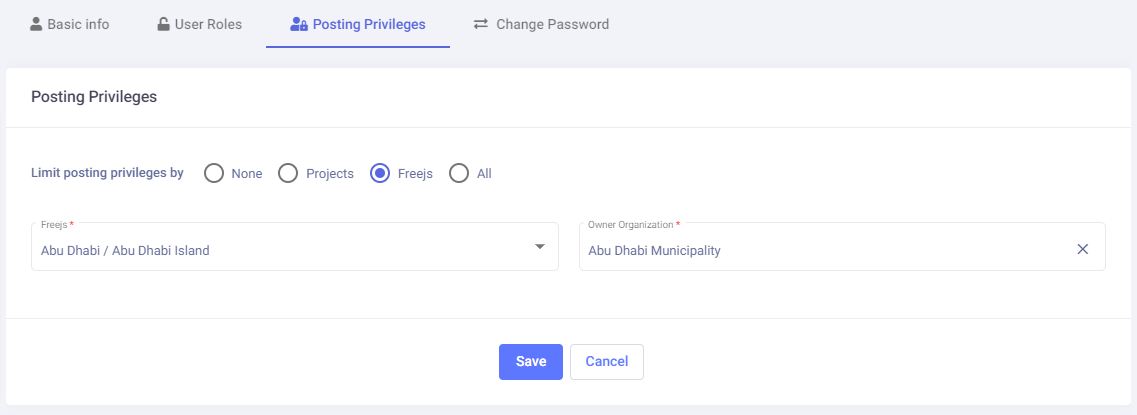Click the Abu Dhabi Island selected value
Screen dimensions: 1137x415
tap(125, 251)
